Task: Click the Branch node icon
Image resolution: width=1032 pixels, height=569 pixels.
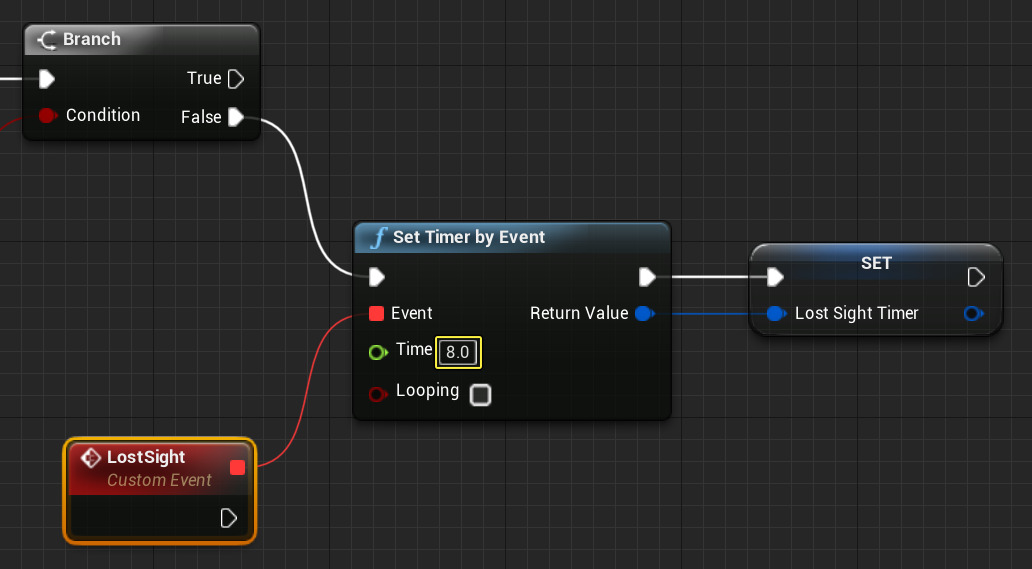Action: 47,39
